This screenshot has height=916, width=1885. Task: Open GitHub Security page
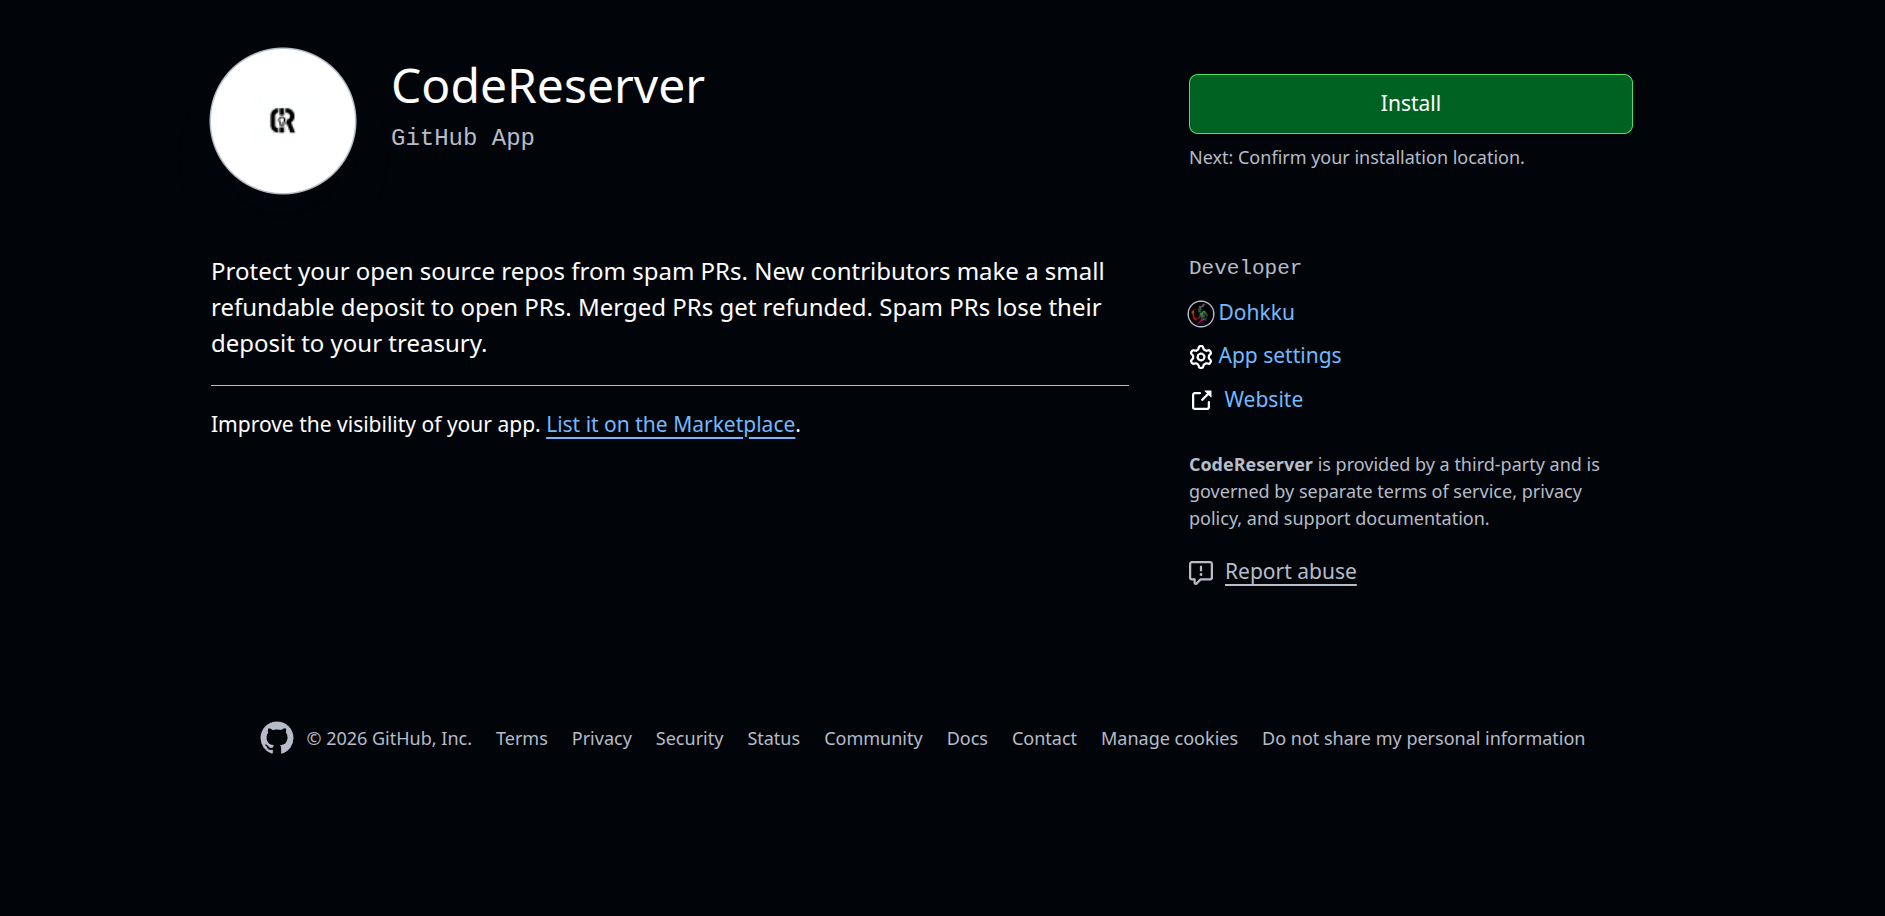[689, 738]
